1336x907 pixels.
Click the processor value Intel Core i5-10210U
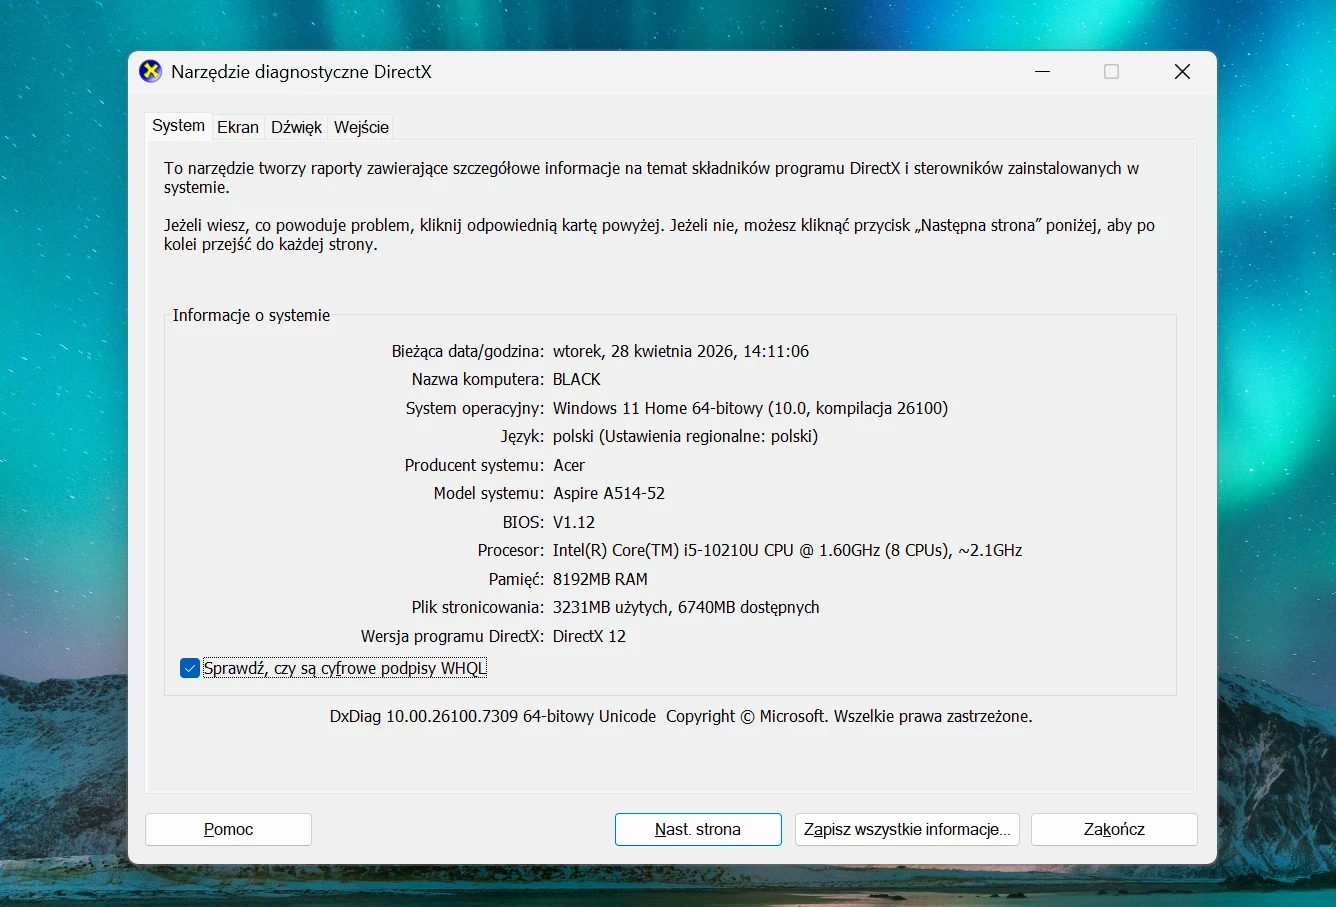pos(787,550)
